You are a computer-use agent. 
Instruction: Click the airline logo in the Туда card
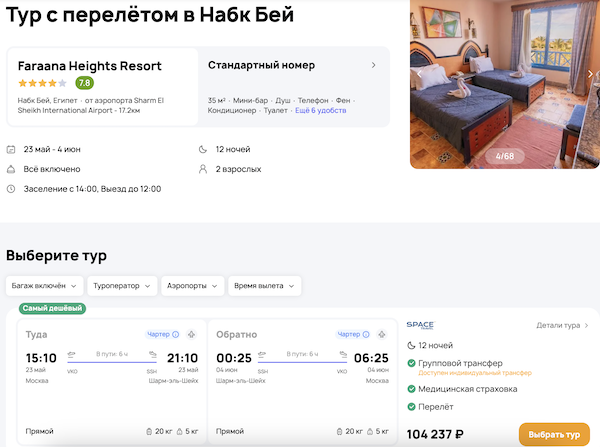pos(192,334)
